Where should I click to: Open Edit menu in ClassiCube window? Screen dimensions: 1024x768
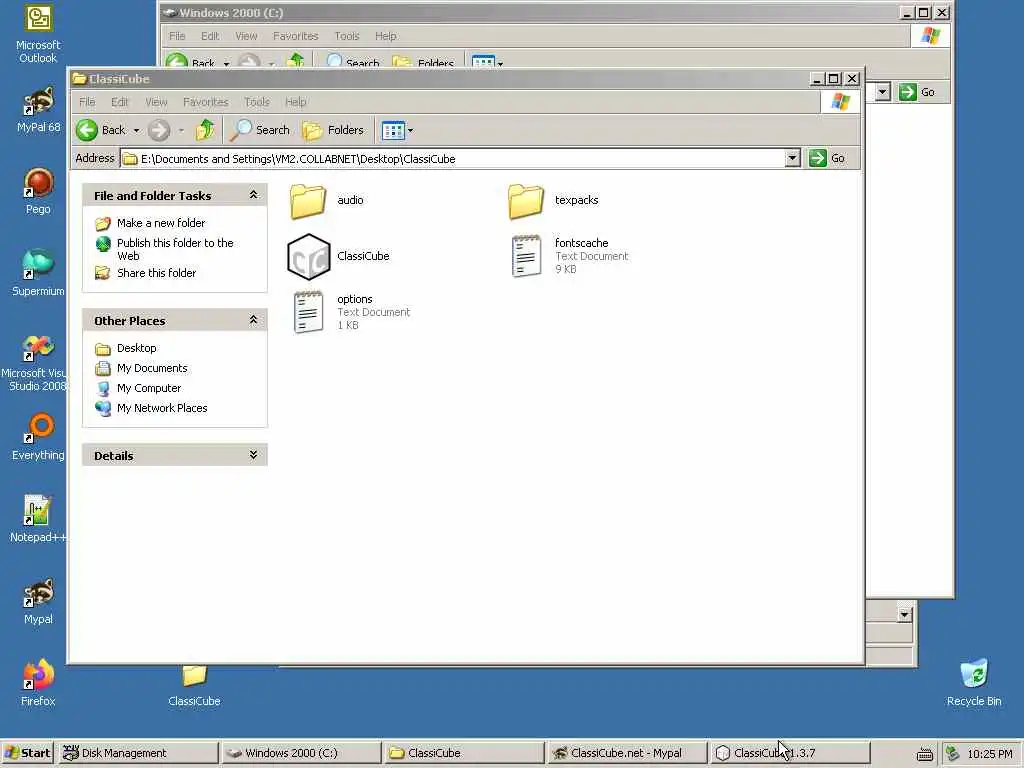(120, 102)
